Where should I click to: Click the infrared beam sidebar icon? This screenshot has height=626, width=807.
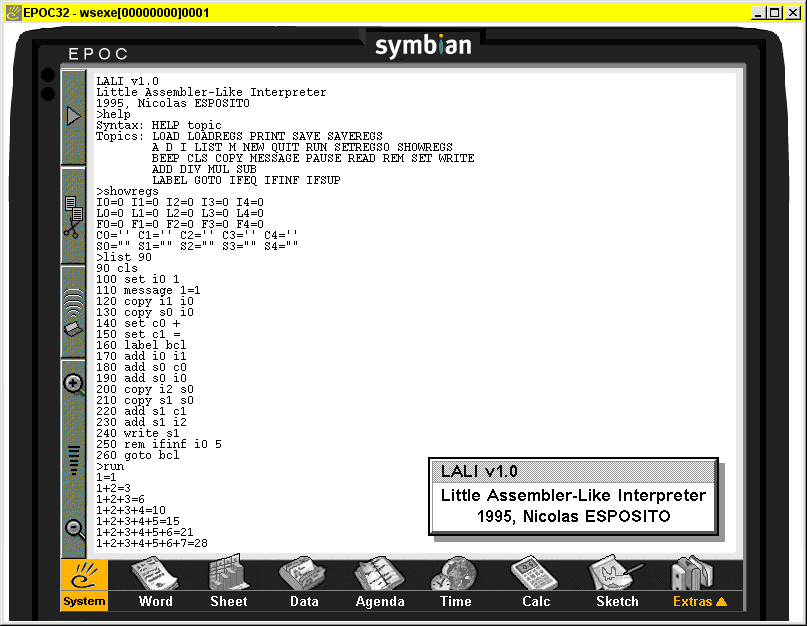(x=74, y=311)
